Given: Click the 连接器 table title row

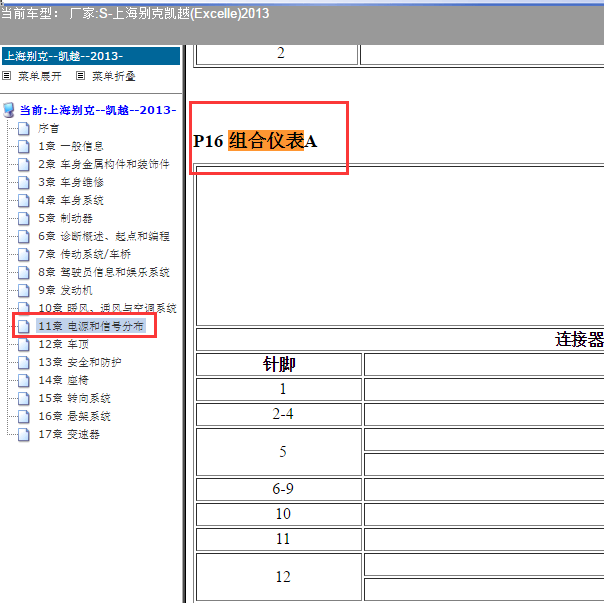Looking at the screenshot, I should coord(400,339).
